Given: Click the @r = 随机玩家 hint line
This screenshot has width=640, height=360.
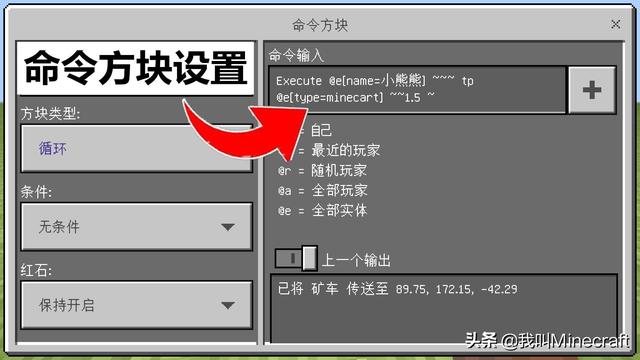Looking at the screenshot, I should click(322, 170).
